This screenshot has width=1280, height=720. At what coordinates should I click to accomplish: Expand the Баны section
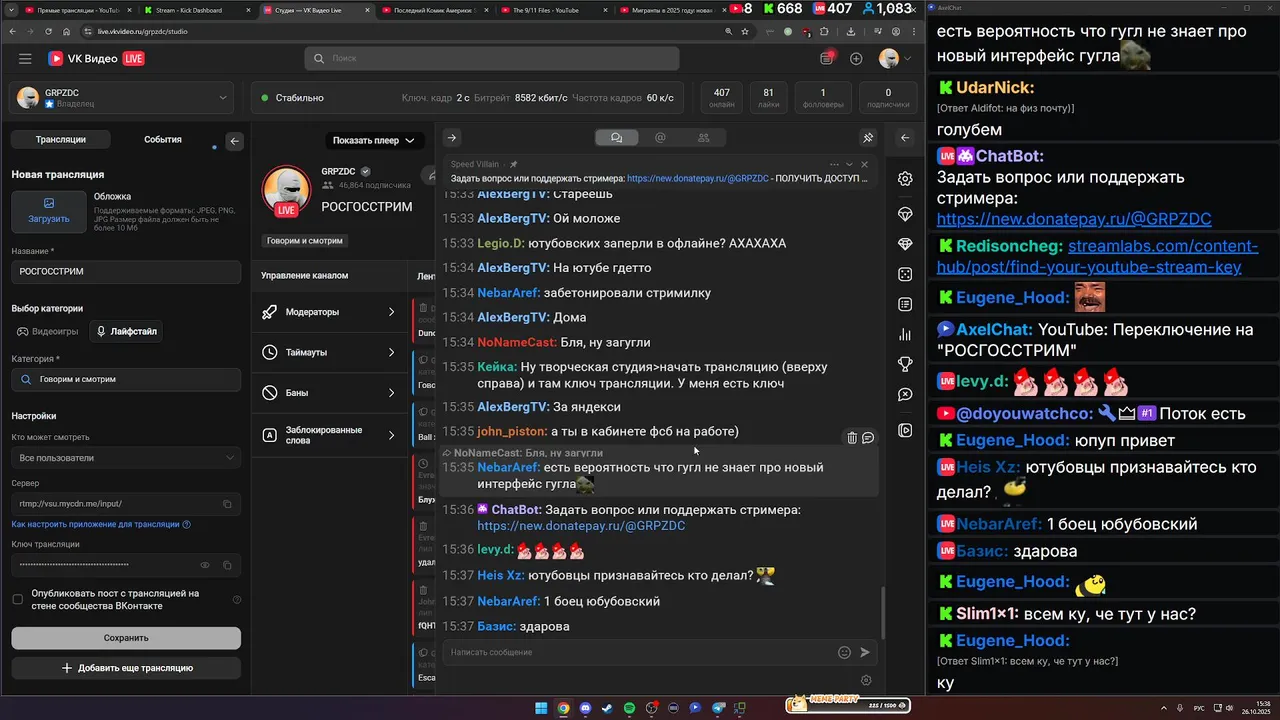328,393
